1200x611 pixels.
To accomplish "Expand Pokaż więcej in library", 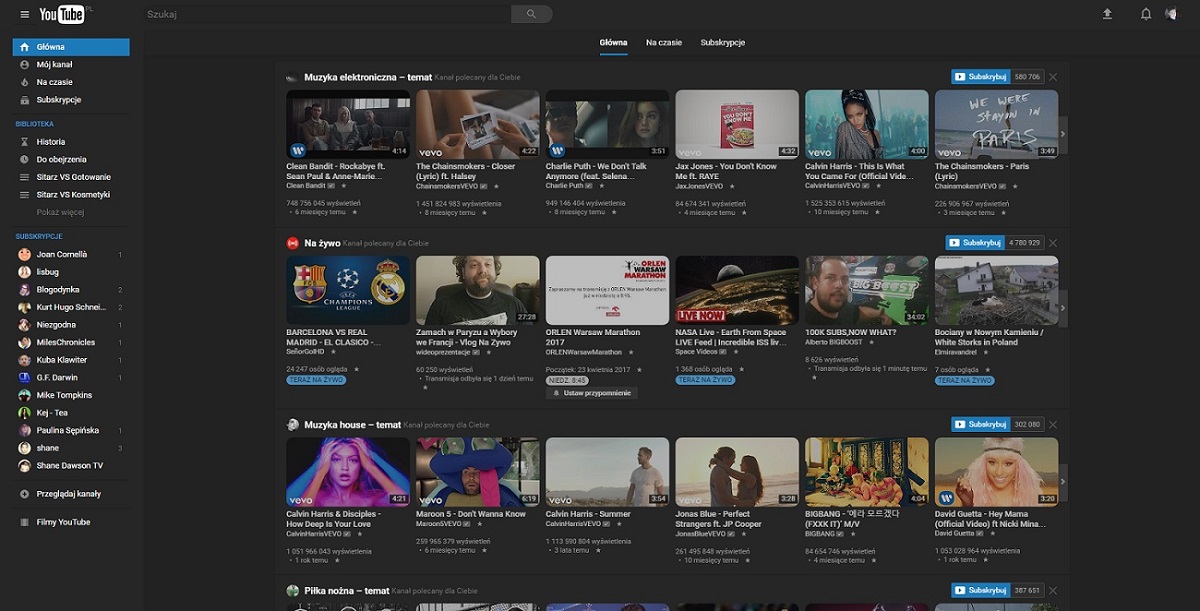I will coord(60,212).
